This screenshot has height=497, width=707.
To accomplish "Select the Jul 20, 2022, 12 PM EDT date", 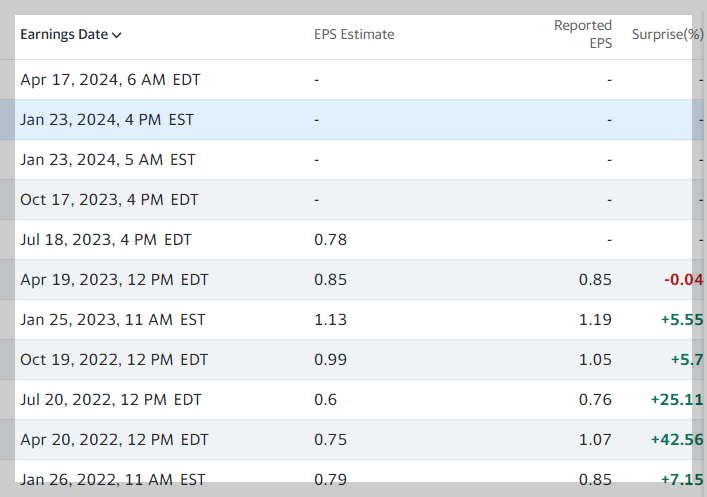I will pos(111,400).
